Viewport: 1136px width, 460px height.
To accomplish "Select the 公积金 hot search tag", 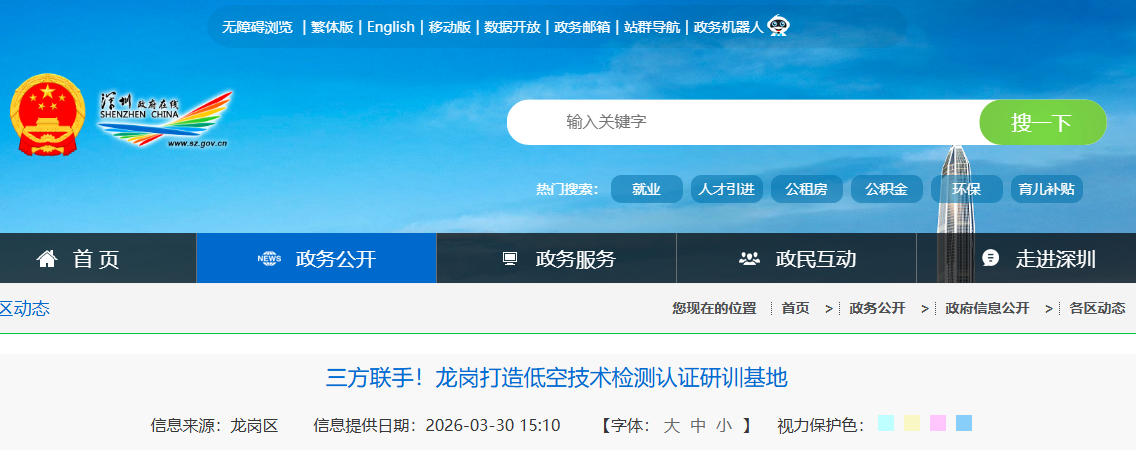I will [x=887, y=189].
